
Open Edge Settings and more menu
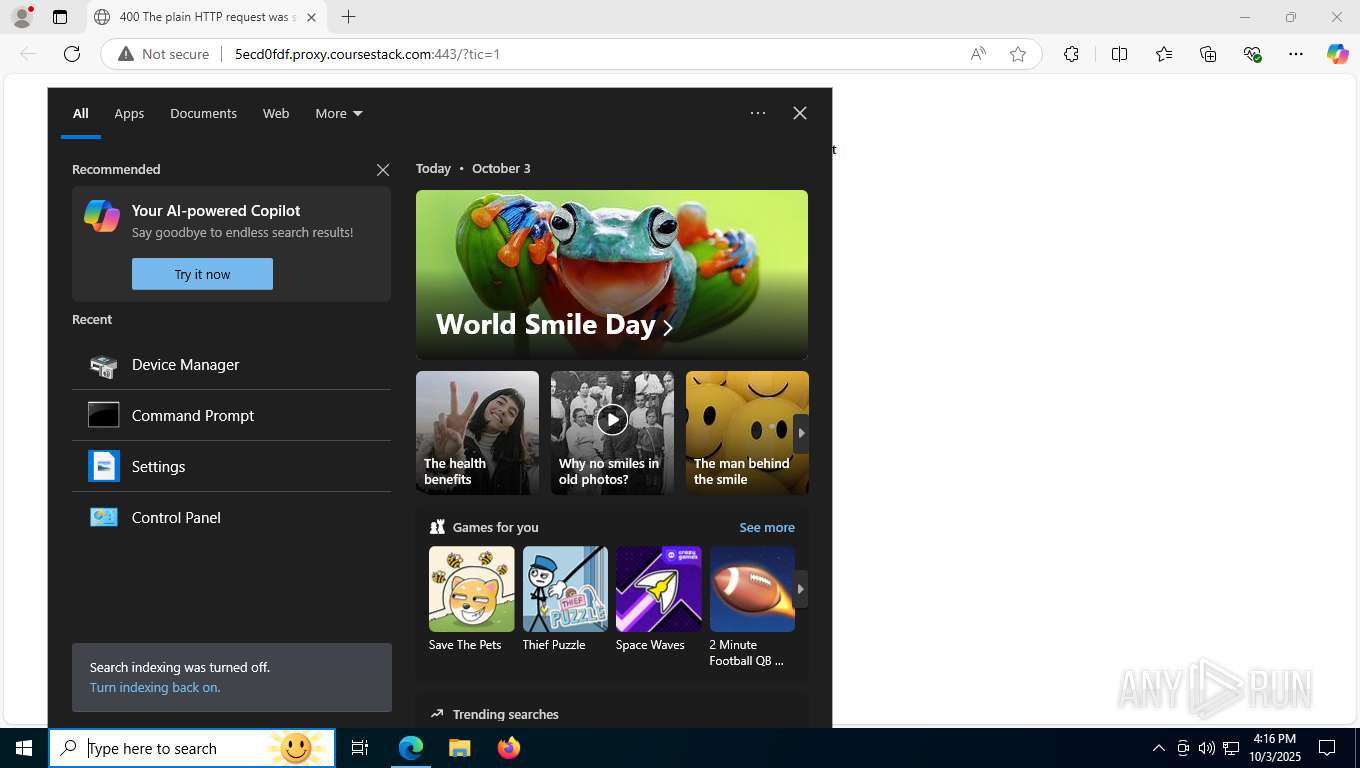pyautogui.click(x=1296, y=54)
